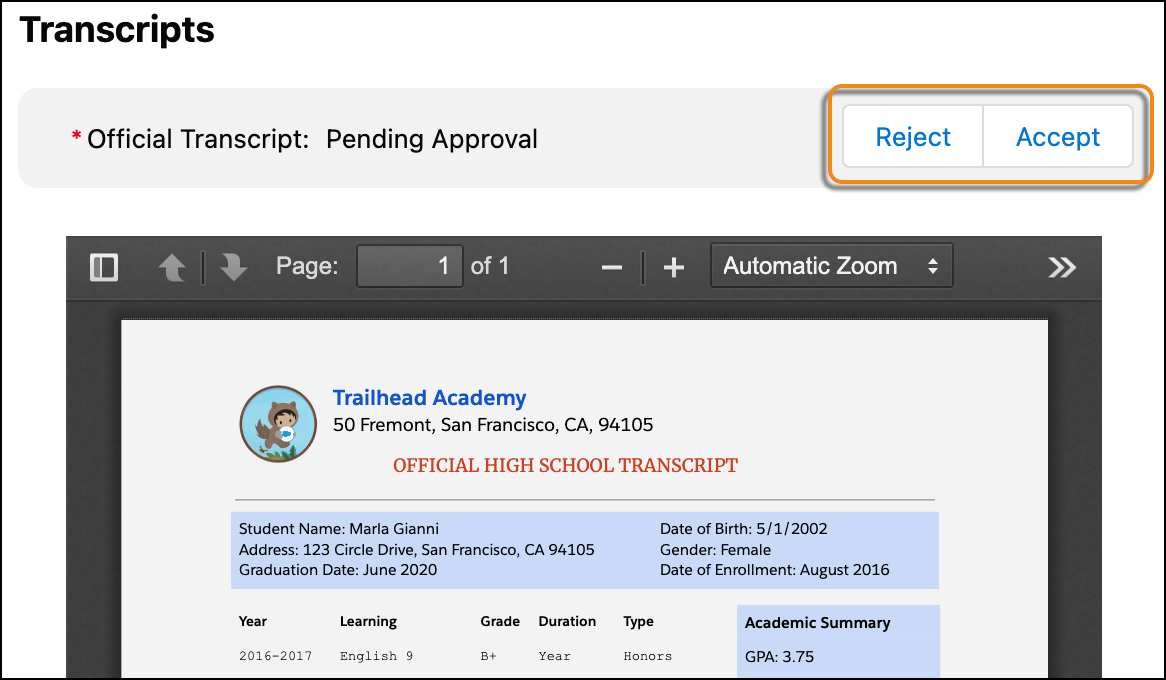Image resolution: width=1166 pixels, height=680 pixels.
Task: Click Gender: Female text
Action: tap(715, 550)
